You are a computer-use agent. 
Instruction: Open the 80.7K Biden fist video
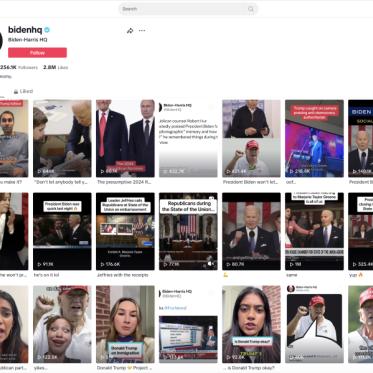click(251, 231)
